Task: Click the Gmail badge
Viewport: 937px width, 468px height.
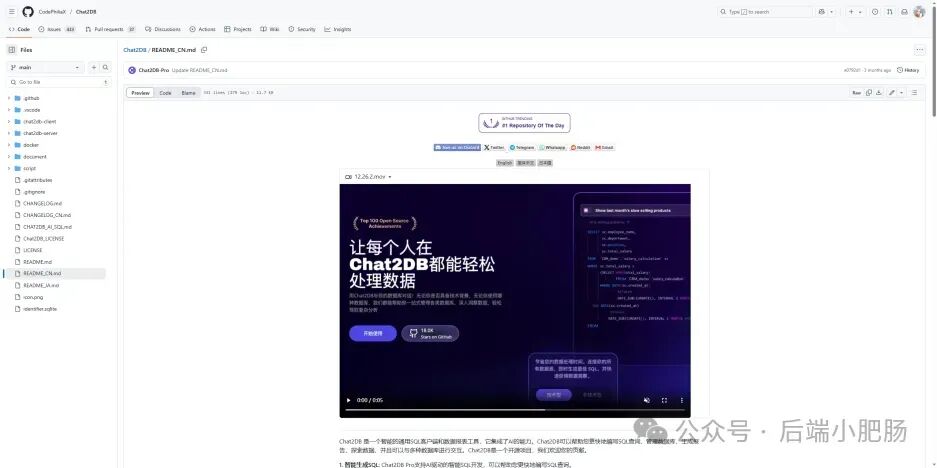Action: 604,147
